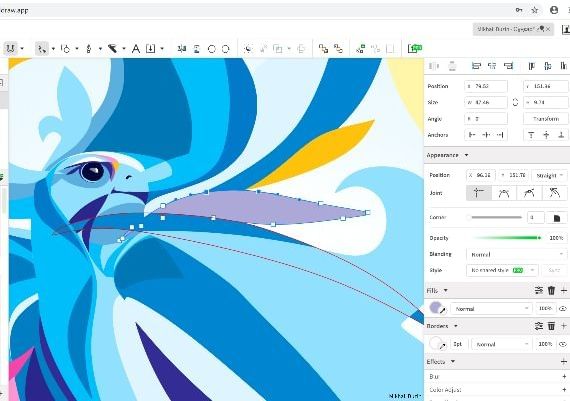
Task: Click the object X position field
Action: pyautogui.click(x=486, y=86)
